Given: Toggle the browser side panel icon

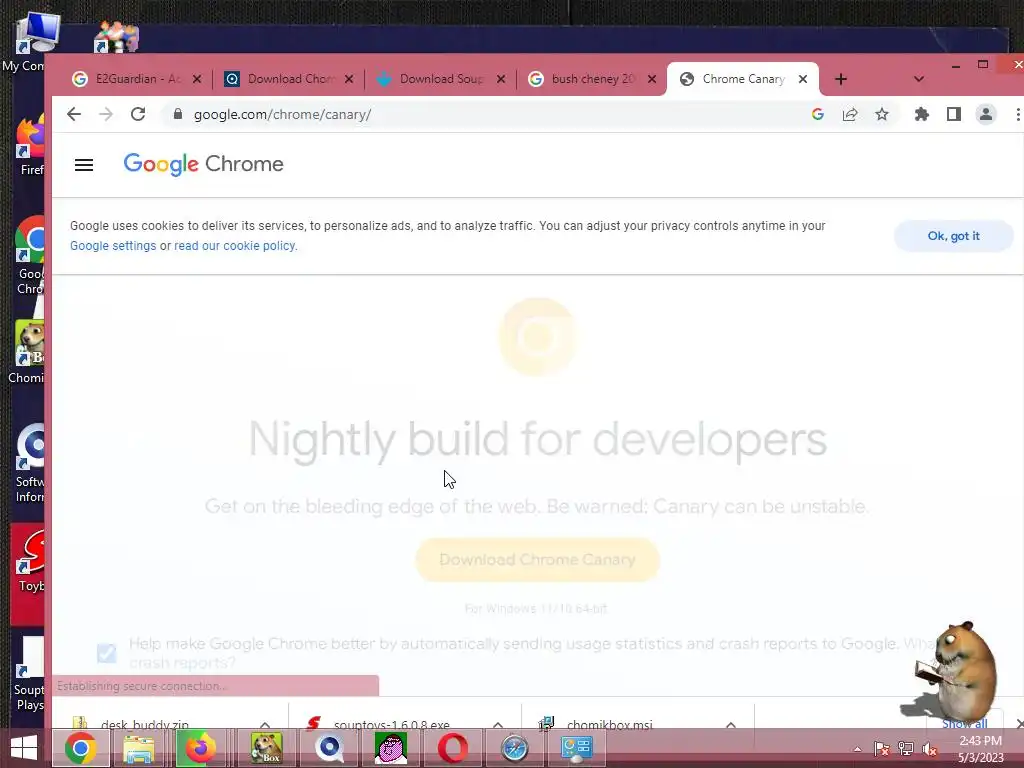Looking at the screenshot, I should tap(953, 114).
